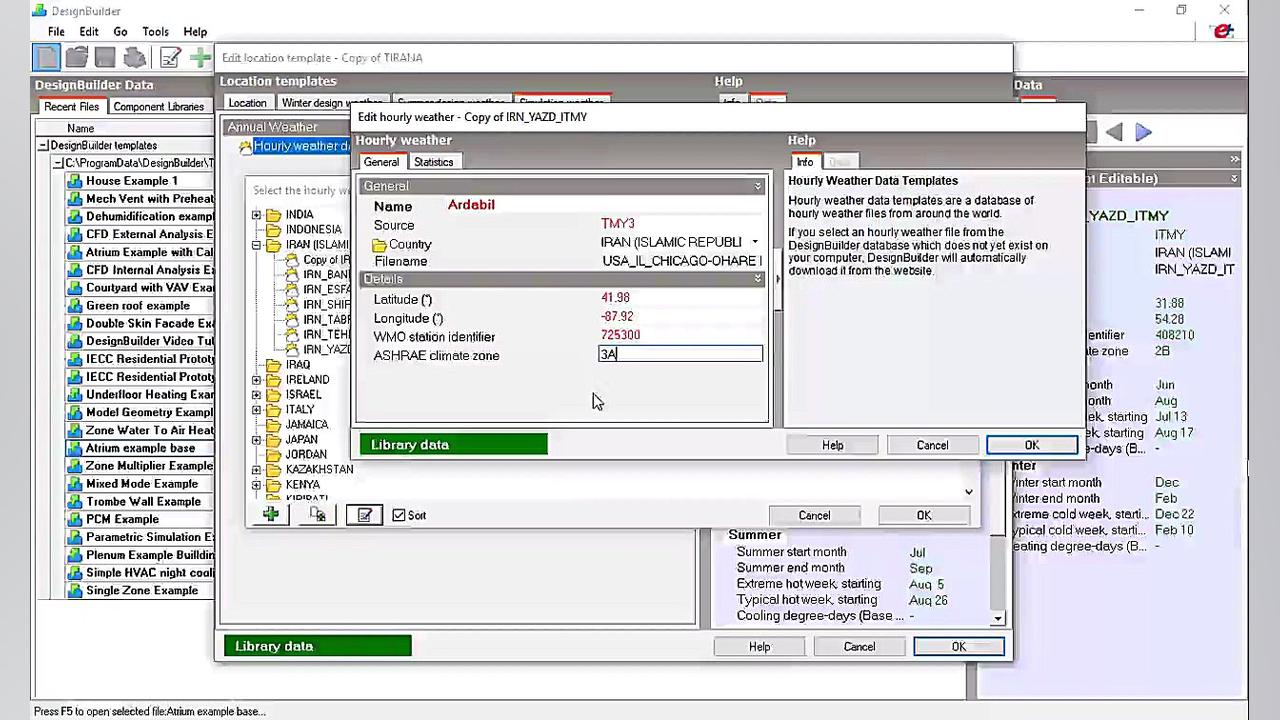Image resolution: width=1280 pixels, height=720 pixels.
Task: Click the Print toolbar icon
Action: tap(135, 58)
